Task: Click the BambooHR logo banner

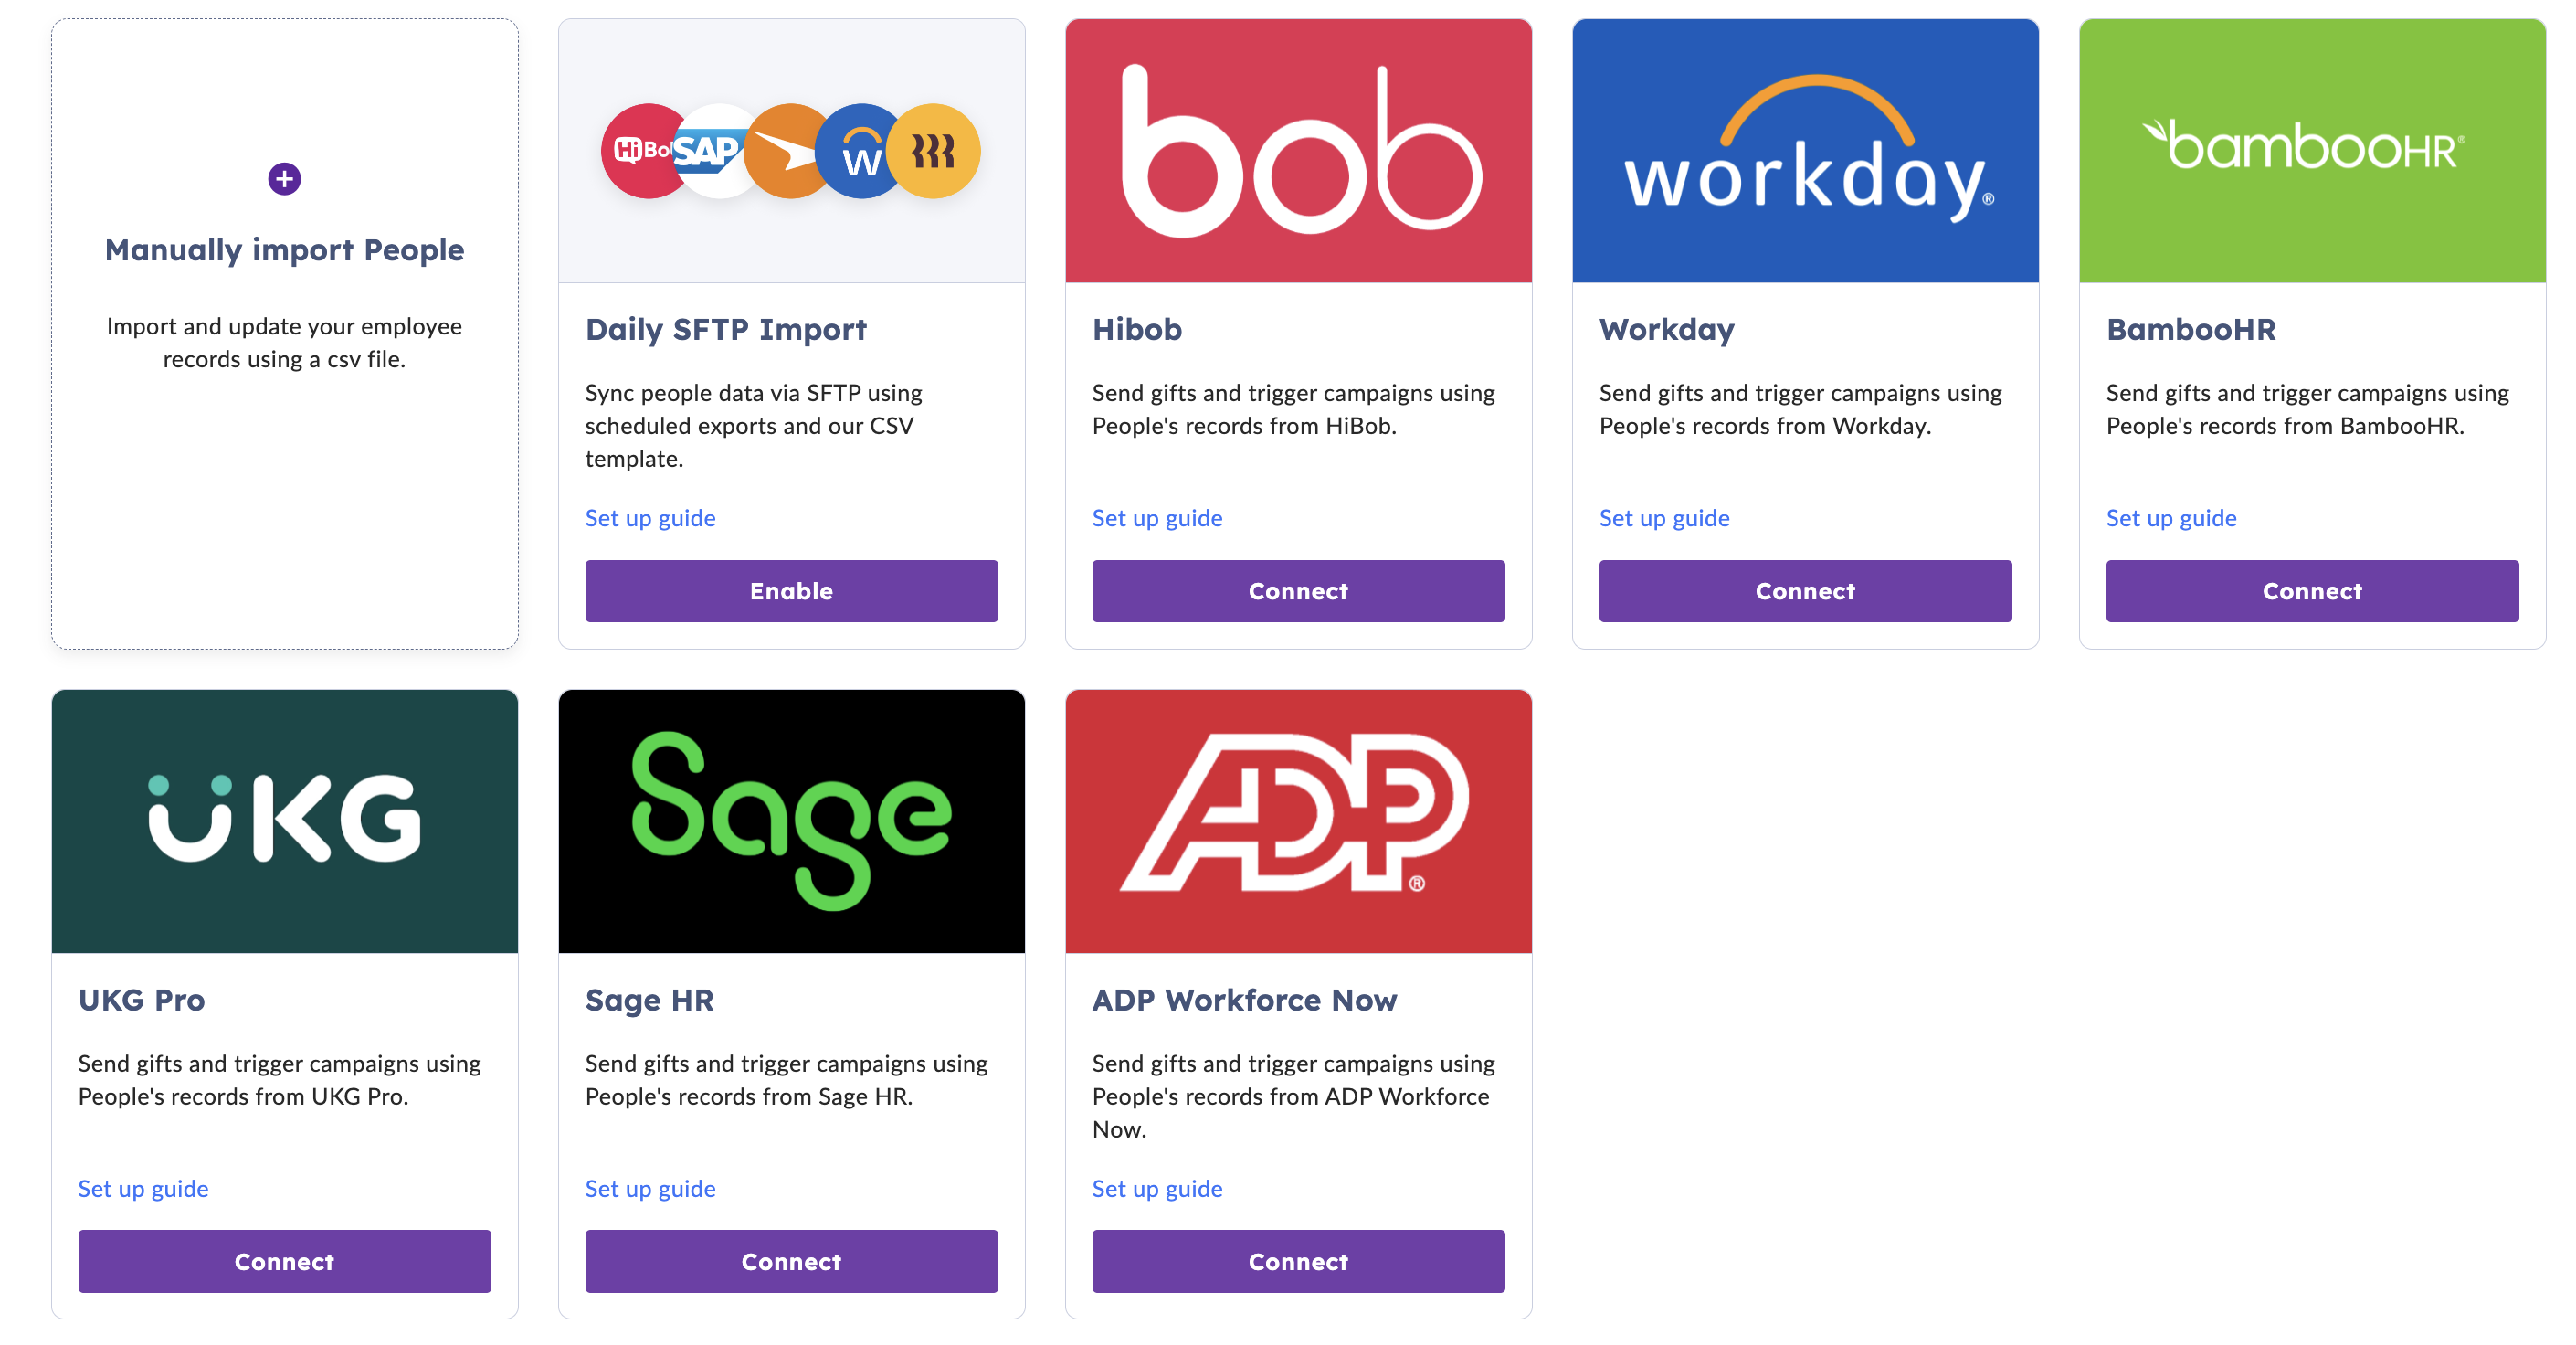Action: click(x=2312, y=151)
